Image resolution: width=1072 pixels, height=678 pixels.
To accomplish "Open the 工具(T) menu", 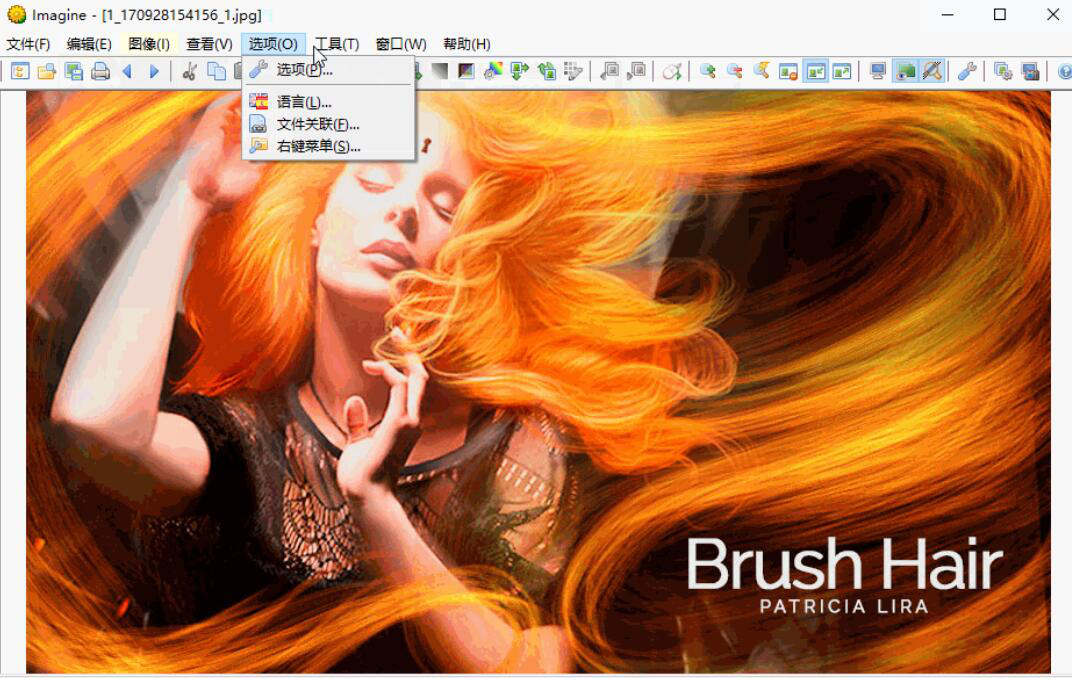I will 337,44.
